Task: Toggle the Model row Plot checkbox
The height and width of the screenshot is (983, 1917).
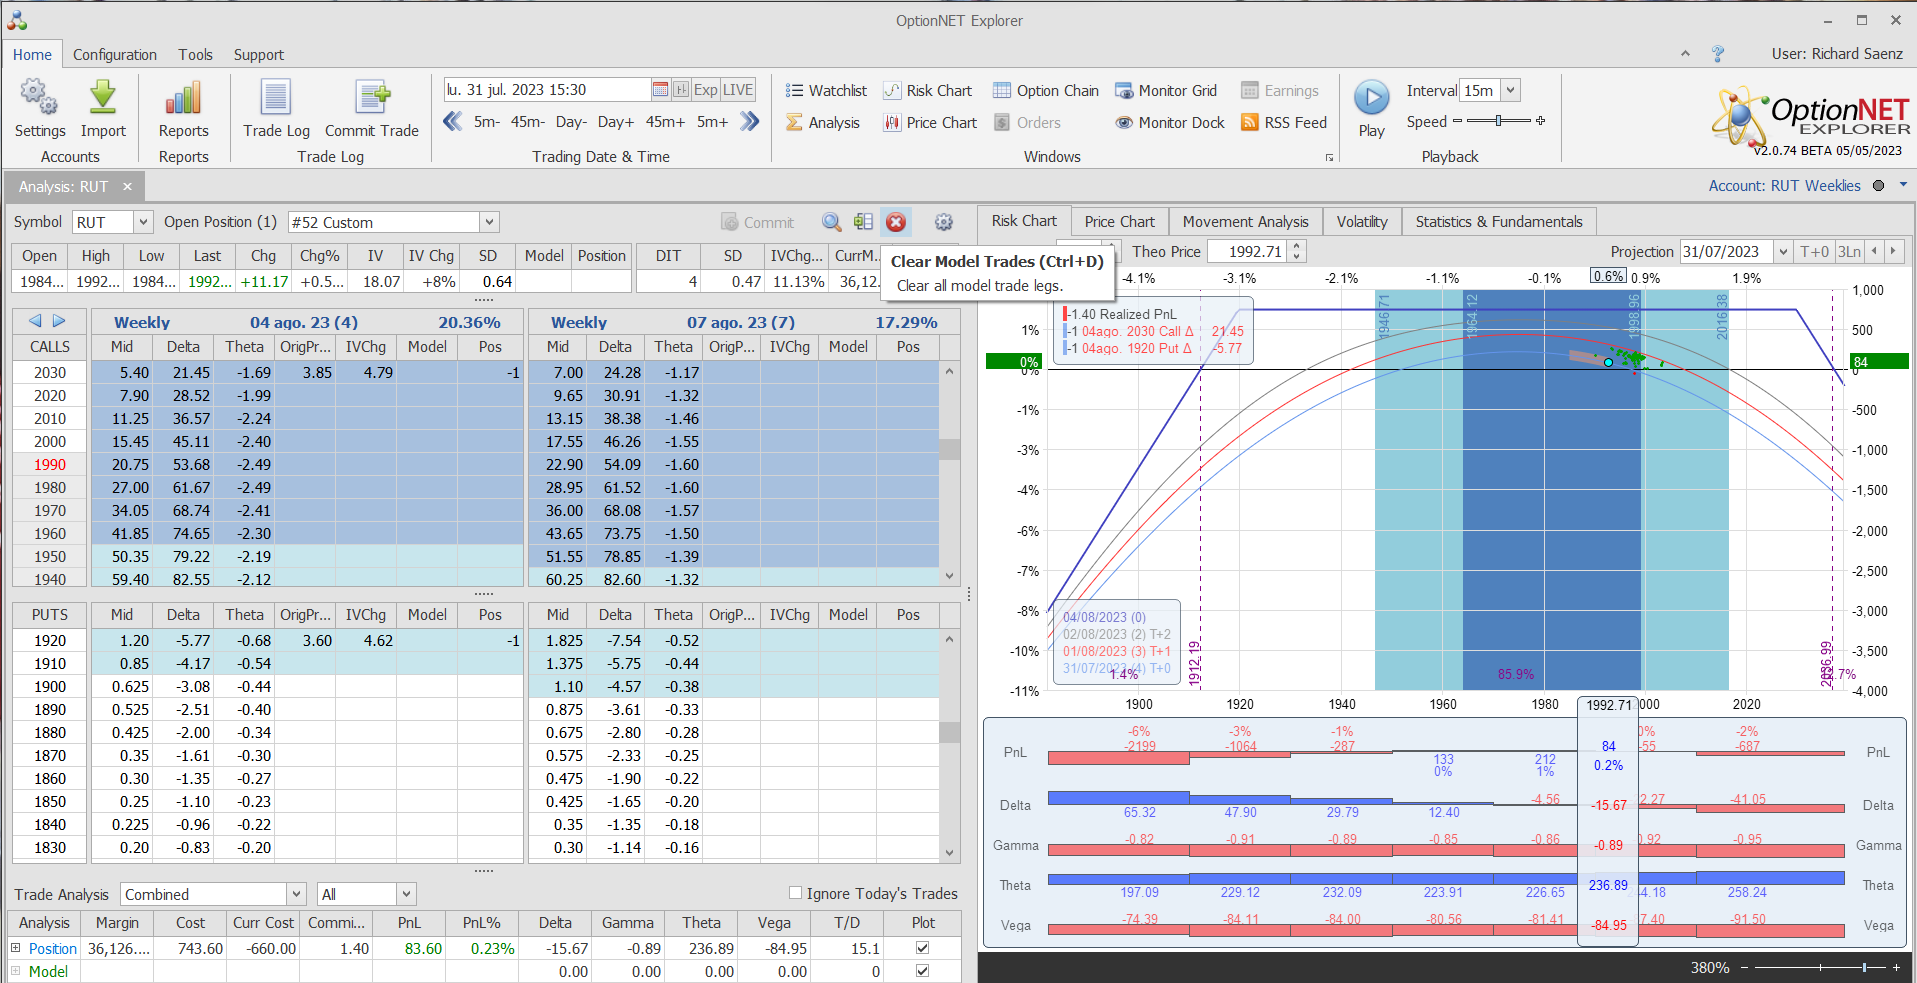Action: [x=922, y=971]
